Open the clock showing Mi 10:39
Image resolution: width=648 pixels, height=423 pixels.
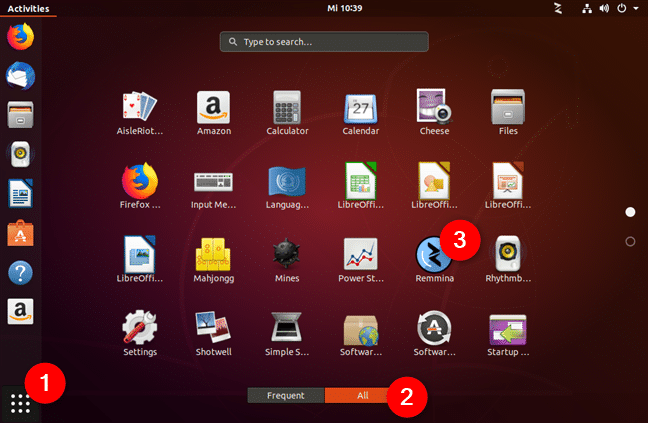click(345, 8)
